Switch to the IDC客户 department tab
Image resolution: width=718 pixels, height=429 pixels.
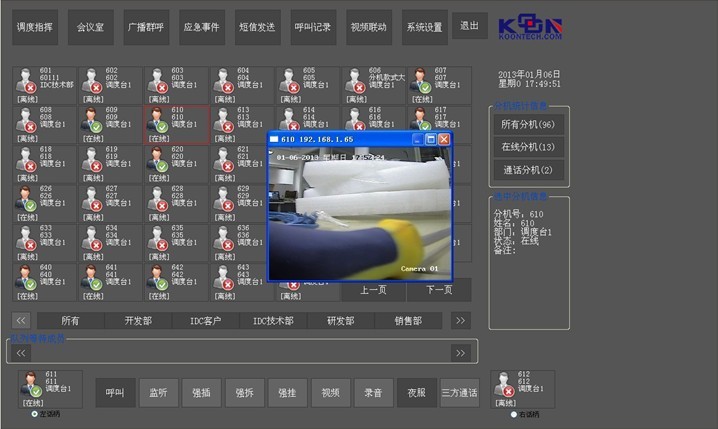[x=205, y=321]
